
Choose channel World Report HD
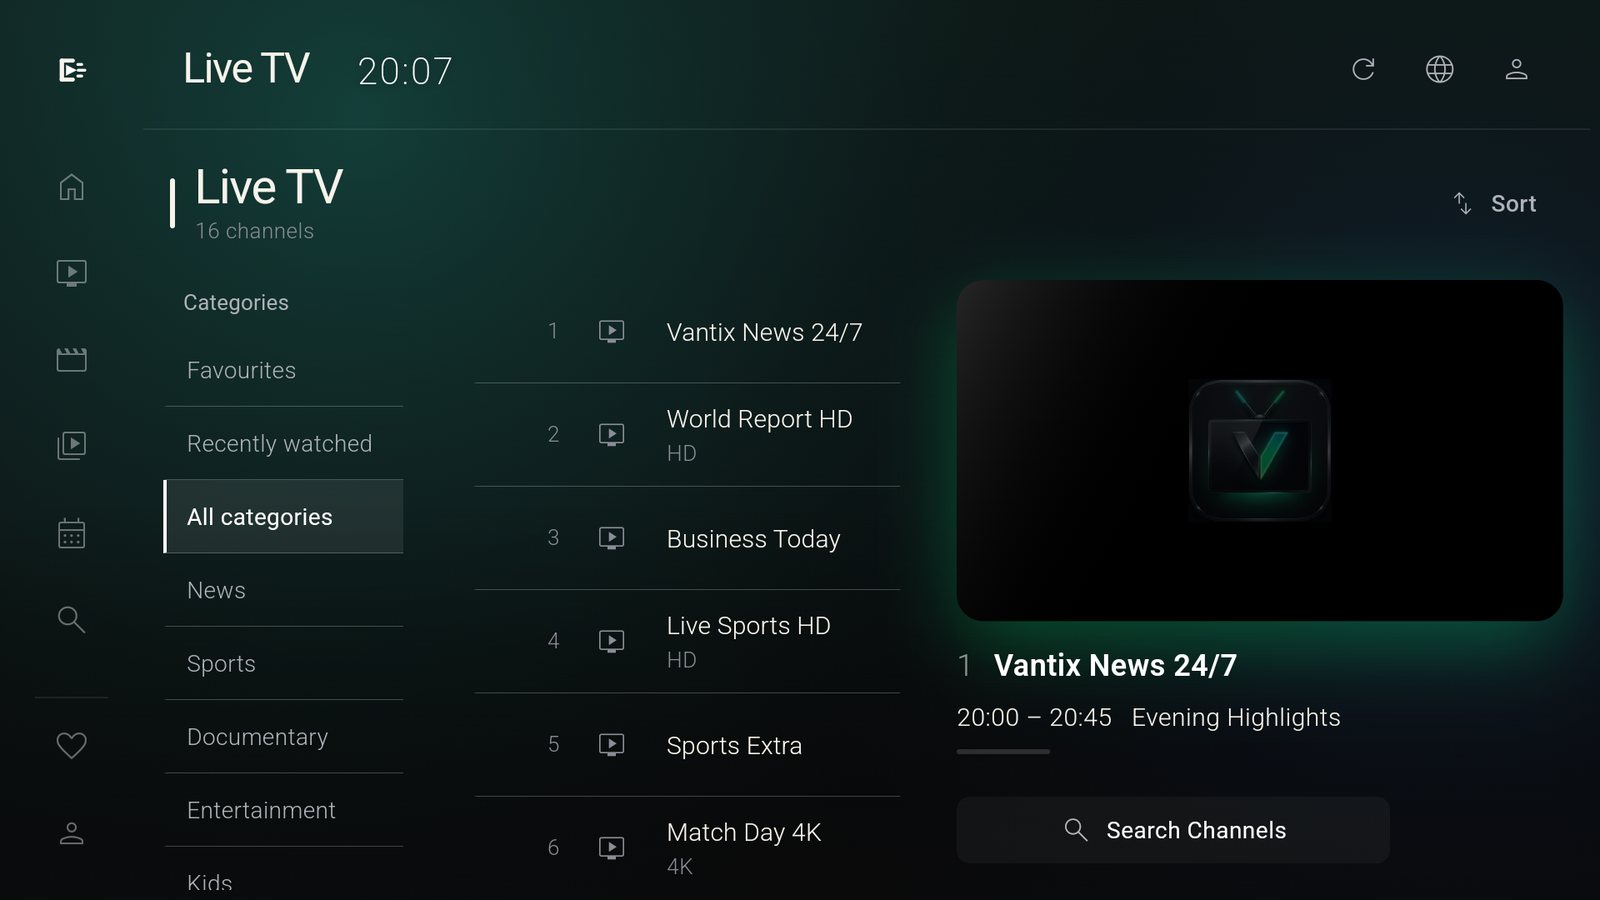687,435
